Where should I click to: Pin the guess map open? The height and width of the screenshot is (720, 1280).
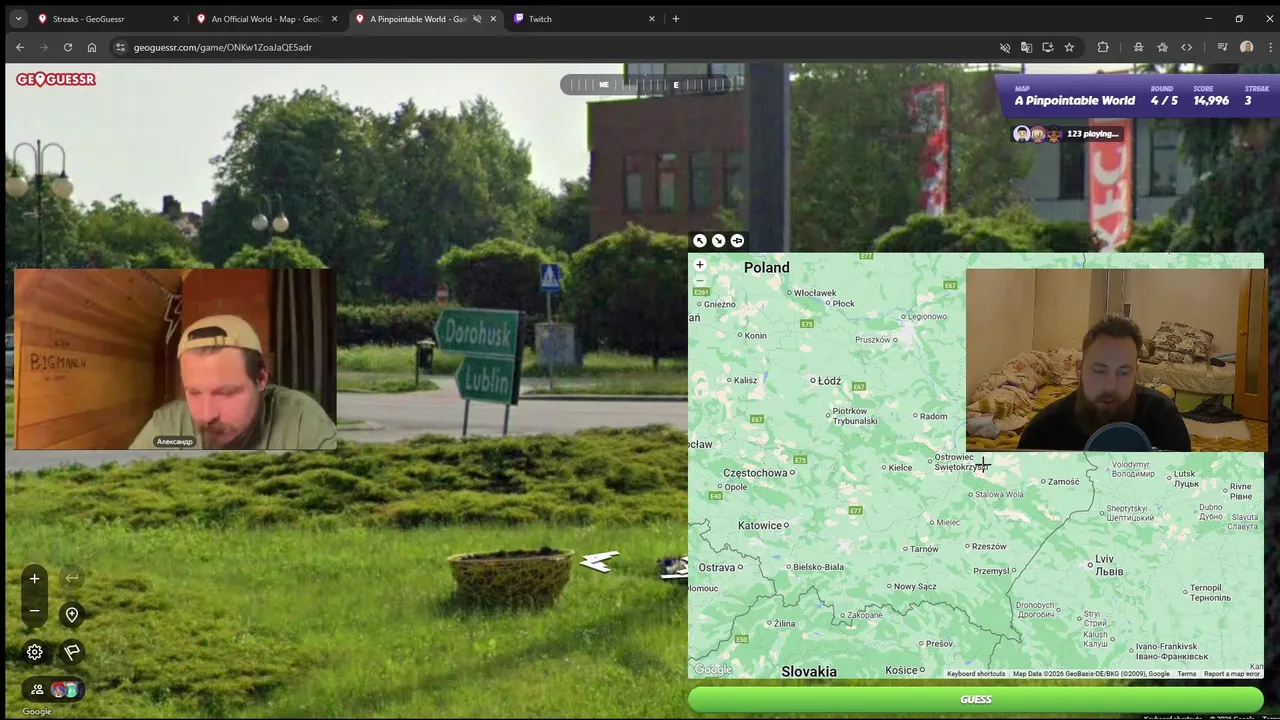[x=737, y=240]
